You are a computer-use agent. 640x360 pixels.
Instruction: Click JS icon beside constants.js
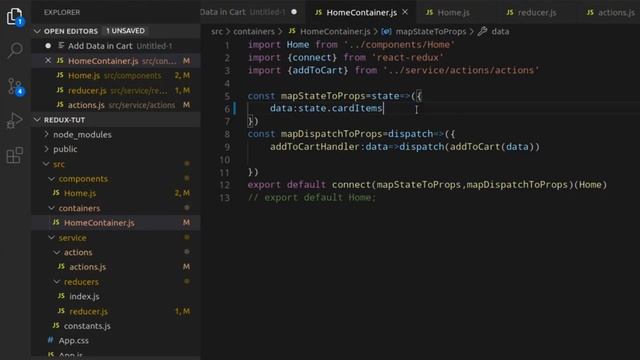[56, 325]
